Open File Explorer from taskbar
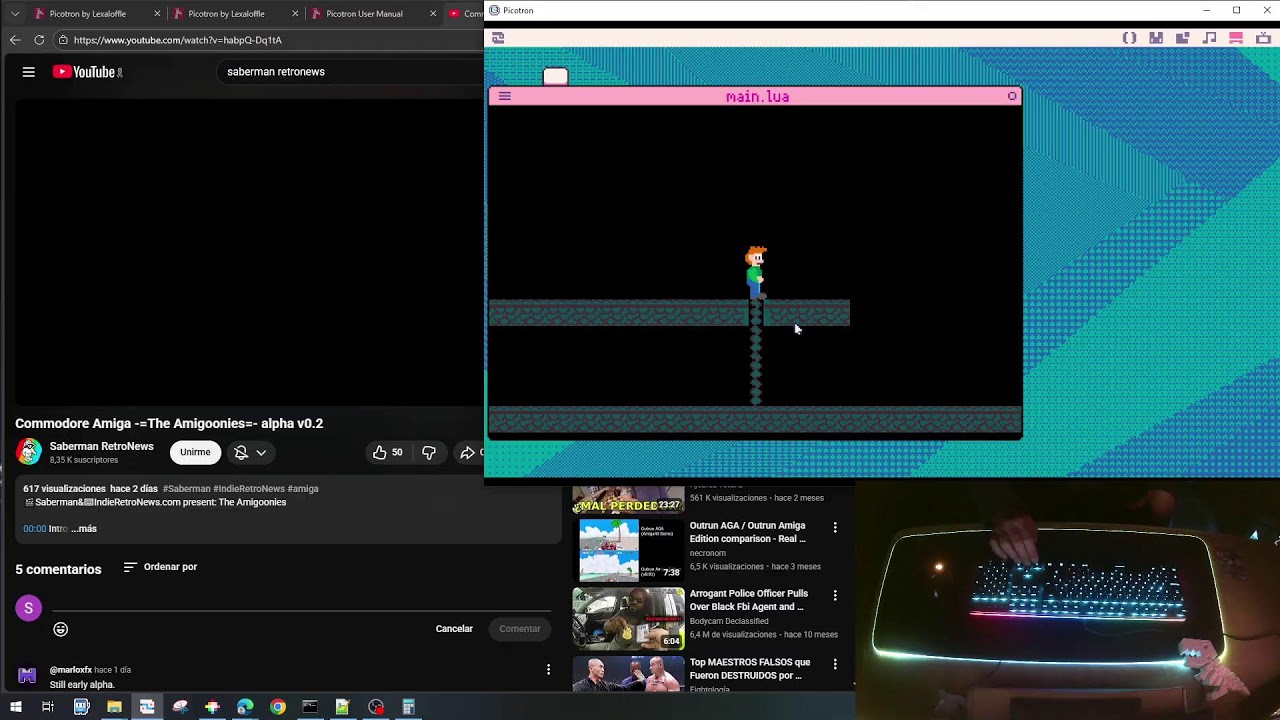Image resolution: width=1280 pixels, height=720 pixels. [x=114, y=707]
